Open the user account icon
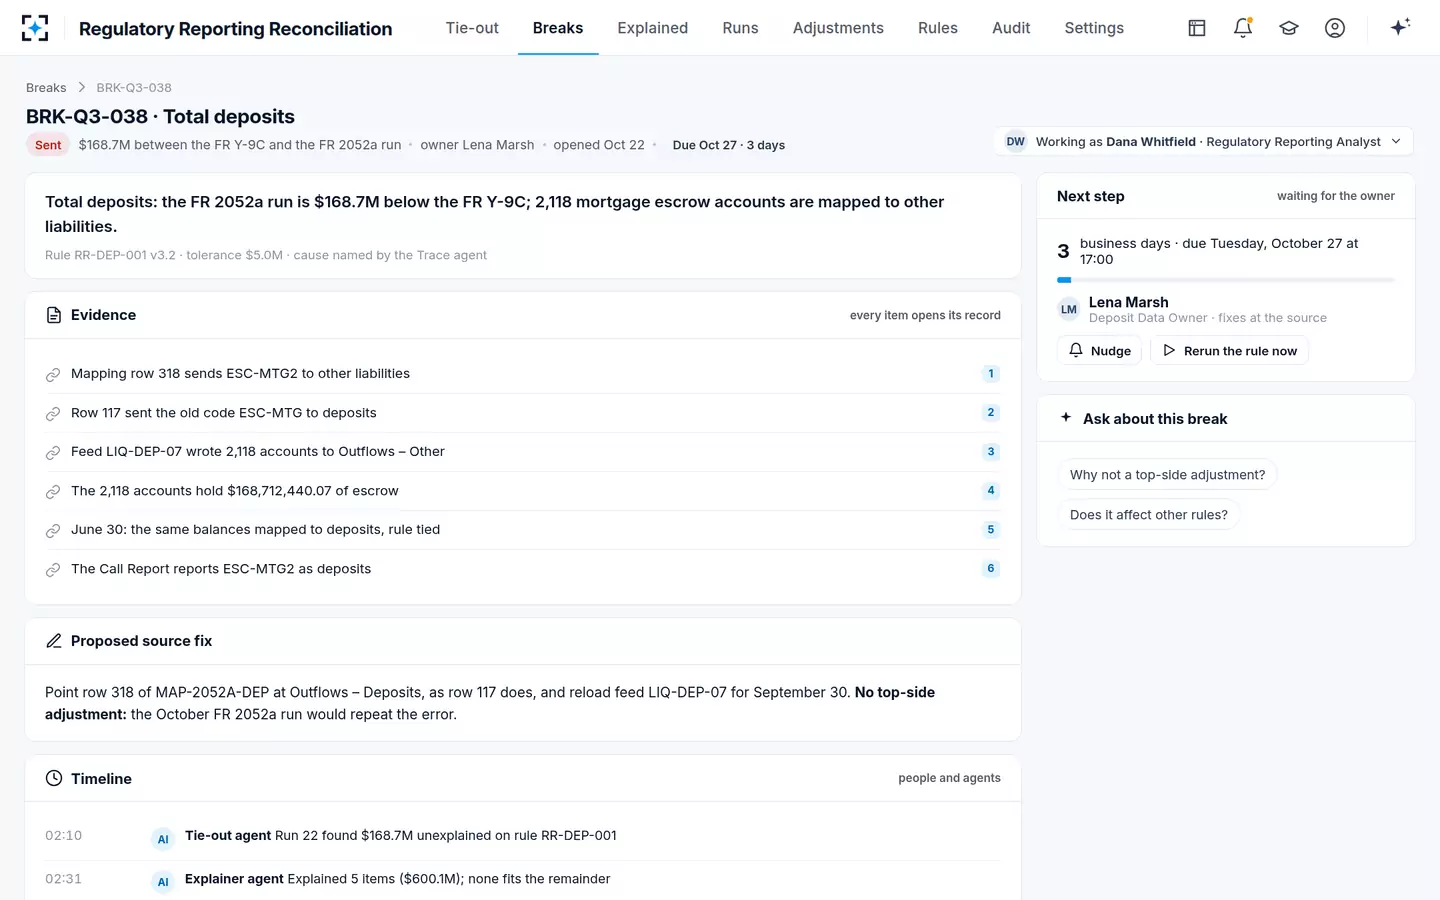This screenshot has height=900, width=1440. [1335, 28]
